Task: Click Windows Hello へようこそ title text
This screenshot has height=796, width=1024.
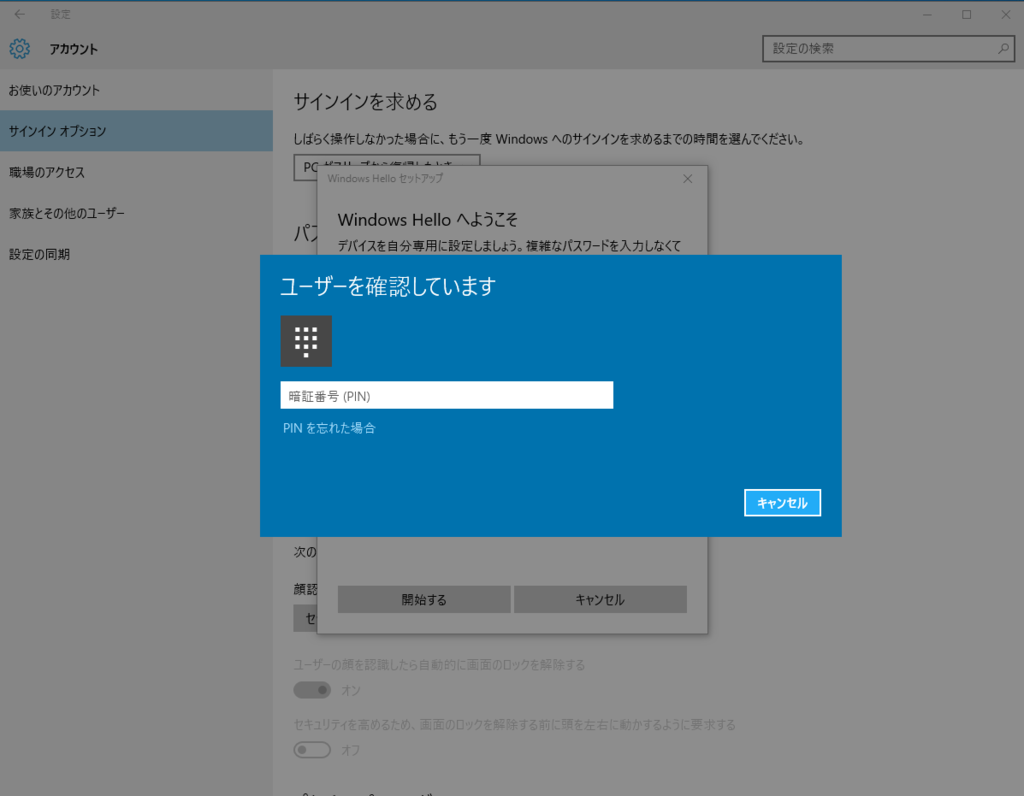Action: tap(428, 219)
